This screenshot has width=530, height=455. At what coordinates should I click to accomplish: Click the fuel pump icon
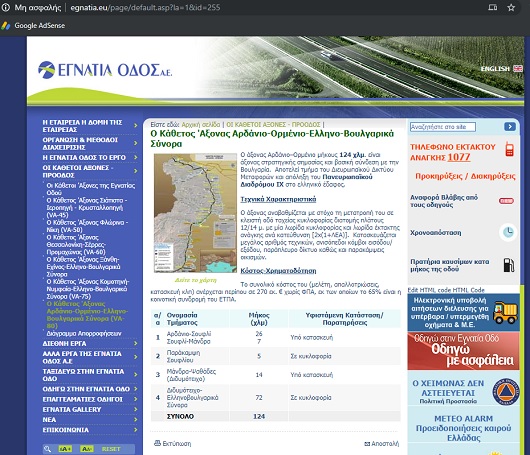click(x=509, y=265)
